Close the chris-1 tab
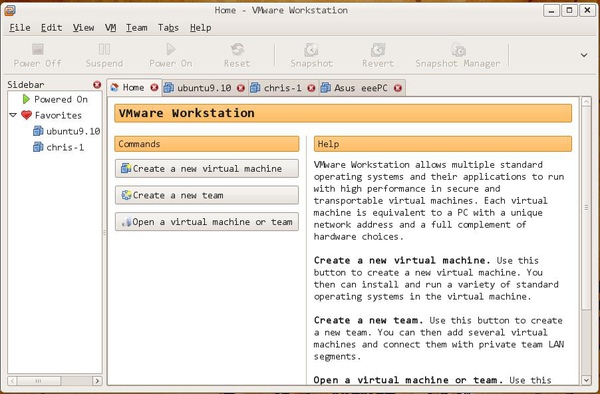This screenshot has width=600, height=394. [311, 88]
